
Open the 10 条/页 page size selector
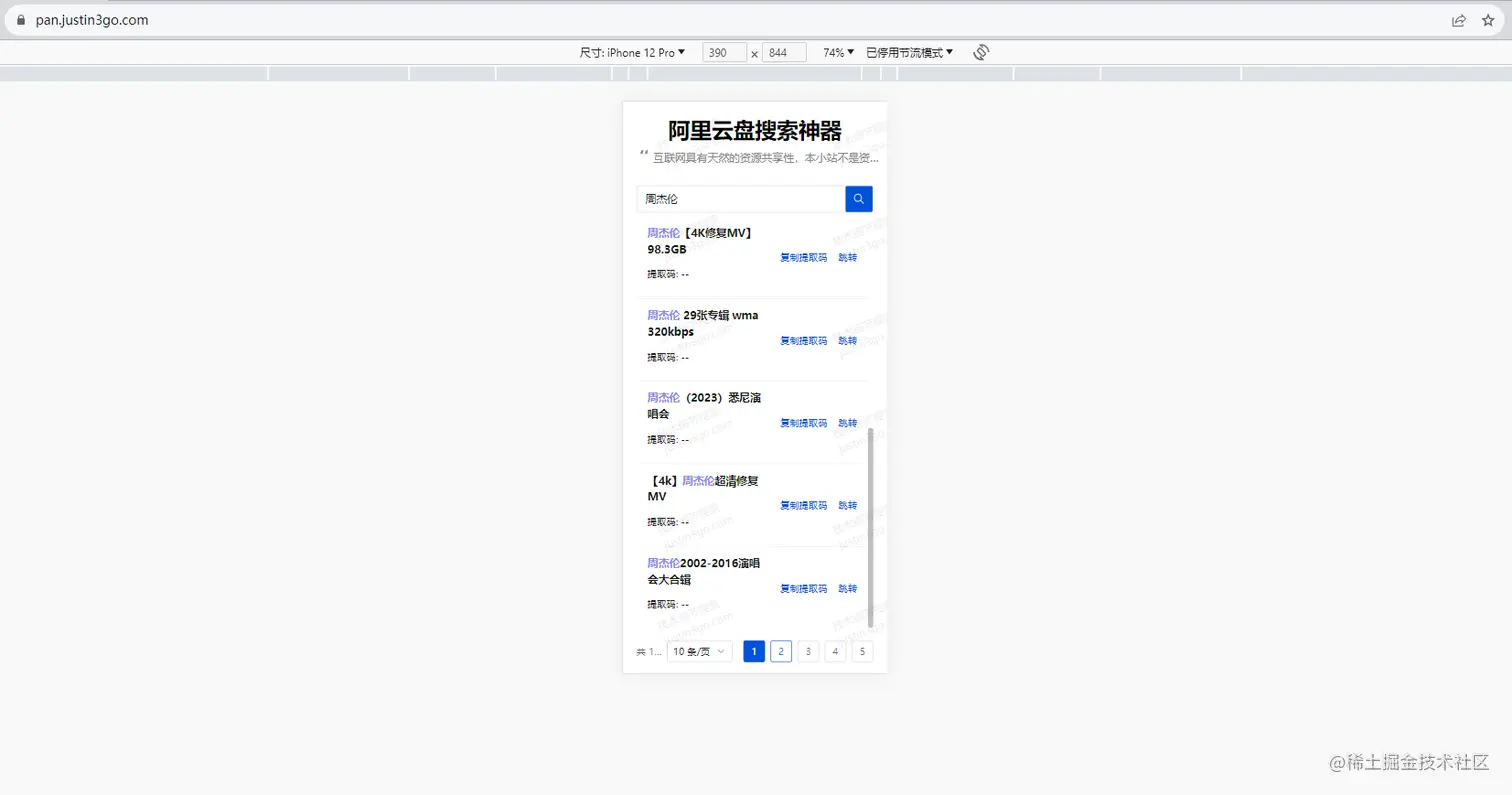click(699, 651)
